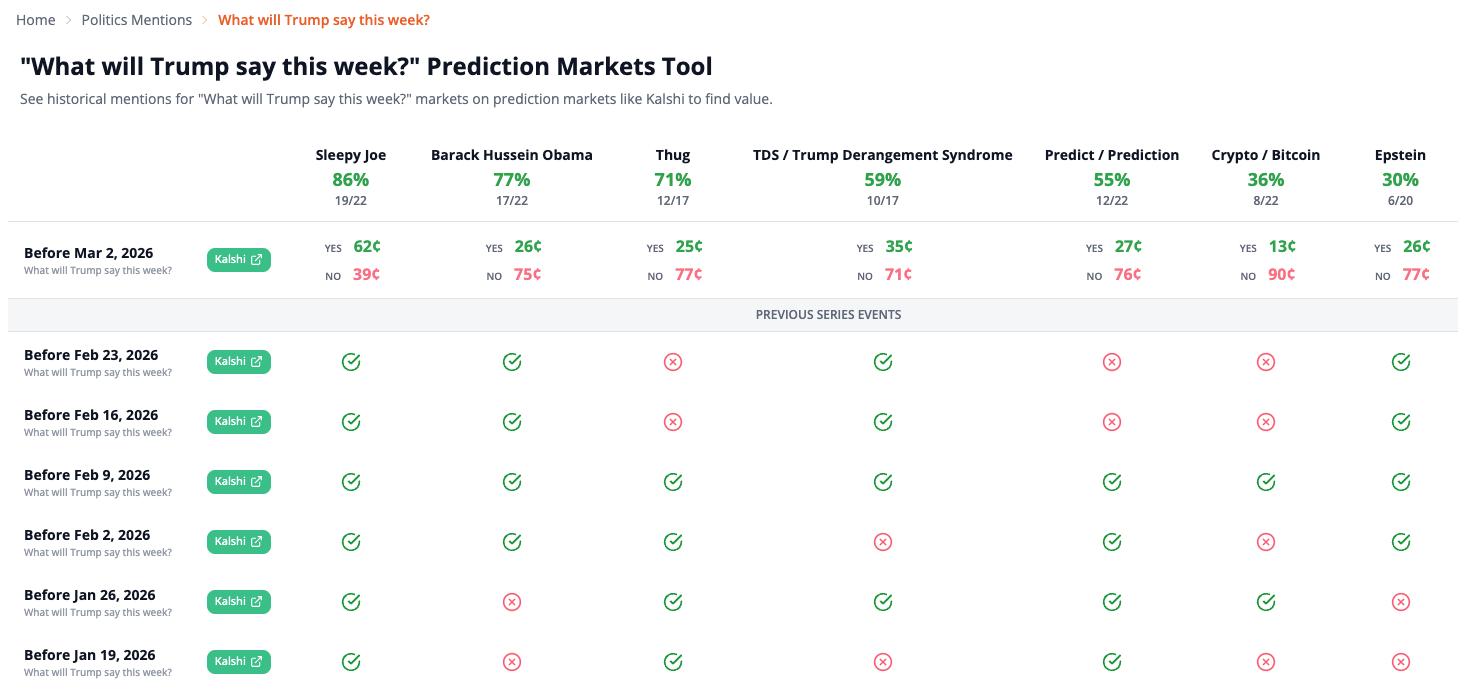Click the green checkmark for TDS on Jan 26, 2026

[883, 601]
